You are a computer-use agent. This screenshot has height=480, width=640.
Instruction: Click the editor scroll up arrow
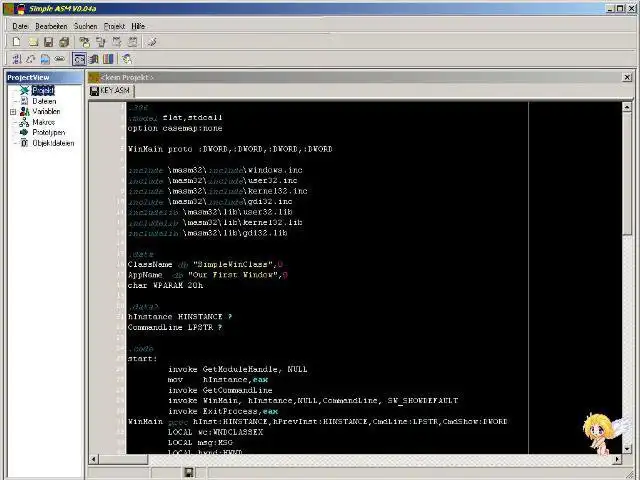coord(627,107)
